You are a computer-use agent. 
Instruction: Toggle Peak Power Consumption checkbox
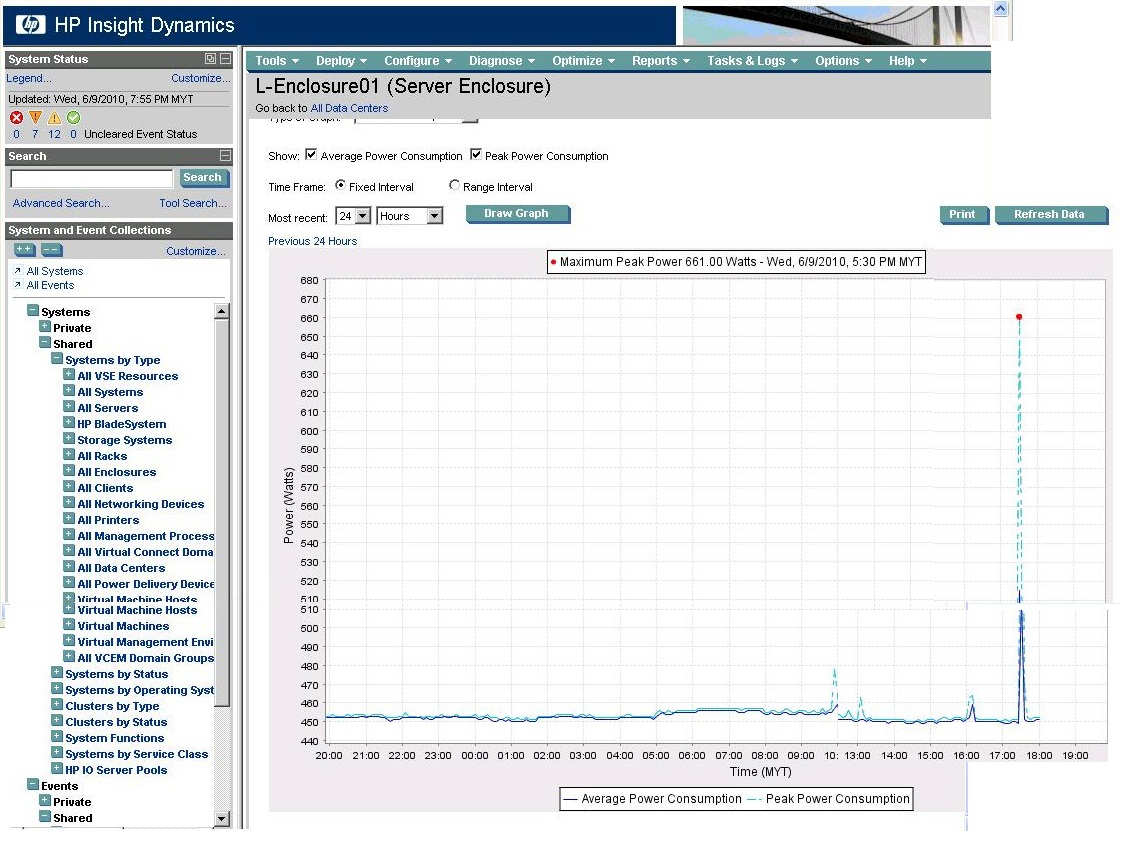[x=475, y=154]
